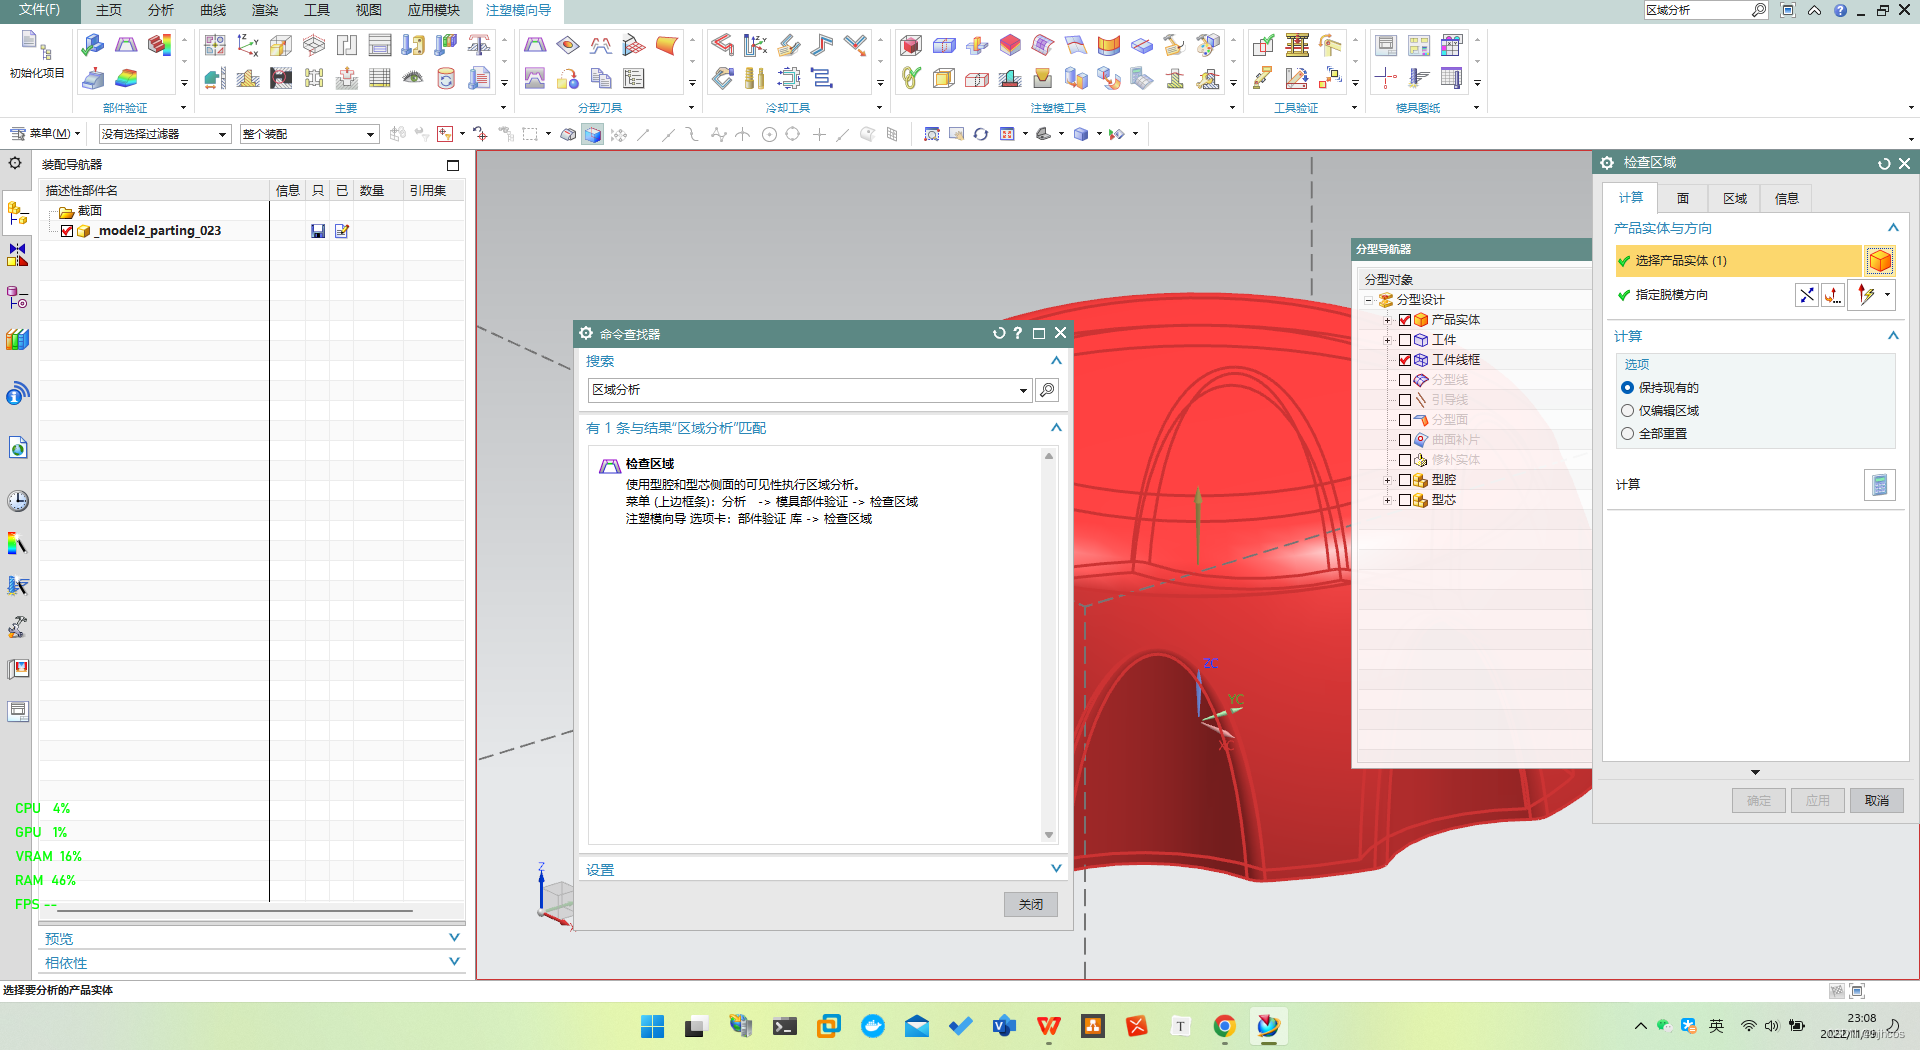1920x1050 pixels.
Task: Click the red cooling channel pipe icon
Action: click(723, 45)
